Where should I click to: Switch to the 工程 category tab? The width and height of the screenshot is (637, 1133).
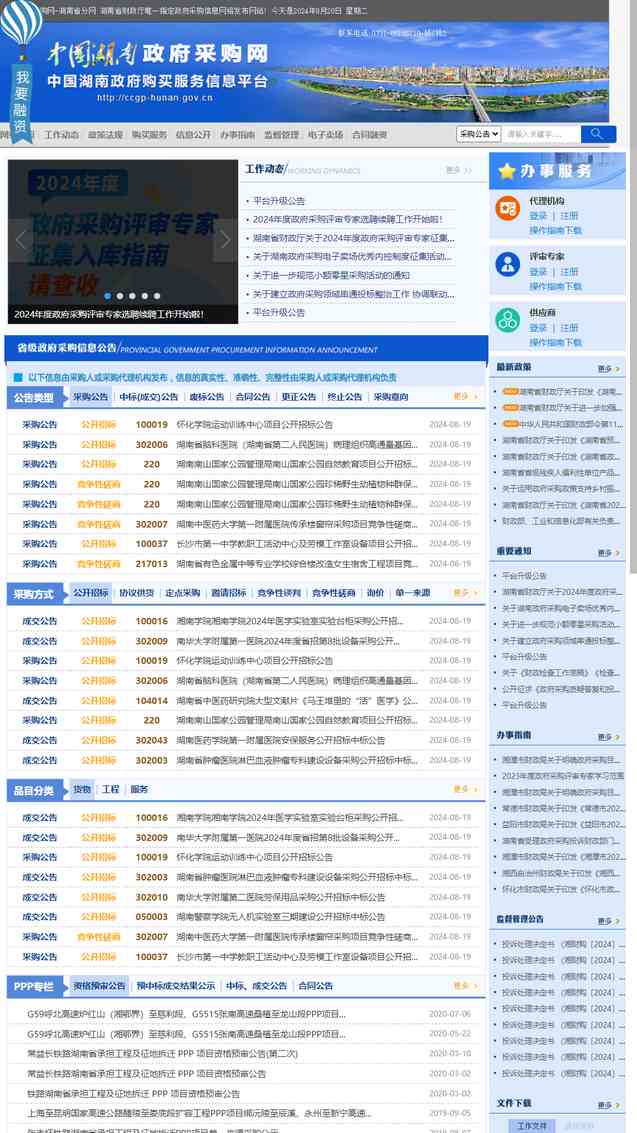point(110,790)
